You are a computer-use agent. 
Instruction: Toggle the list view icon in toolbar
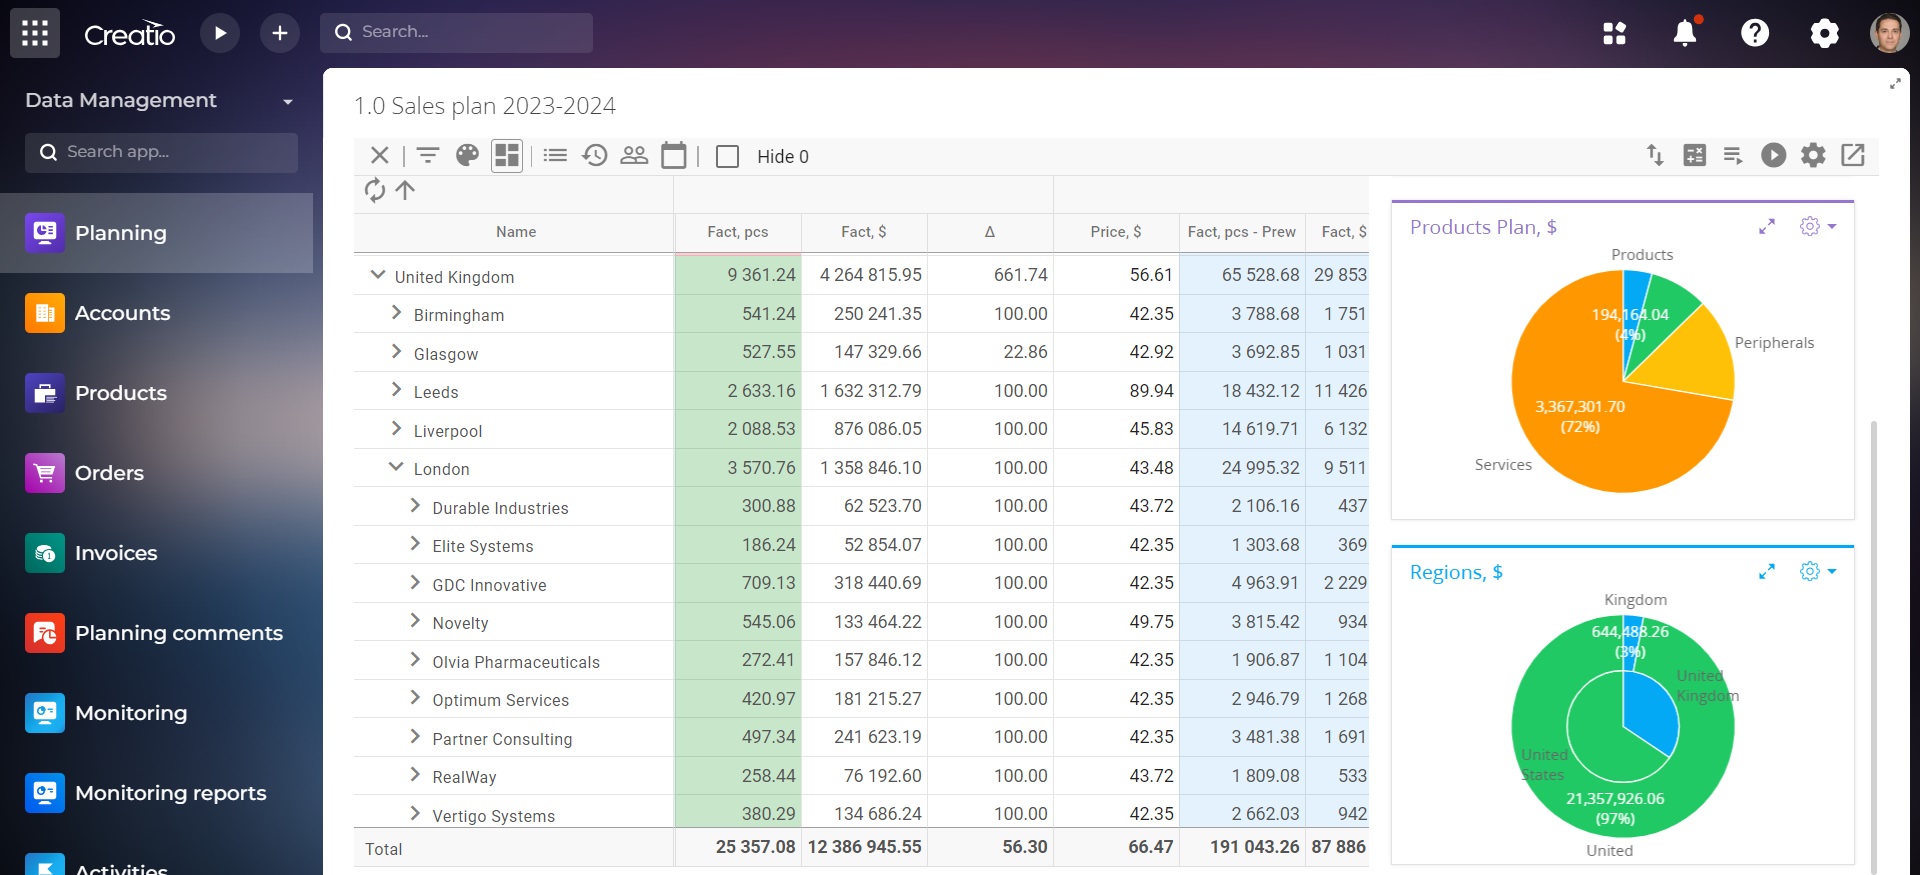[555, 155]
